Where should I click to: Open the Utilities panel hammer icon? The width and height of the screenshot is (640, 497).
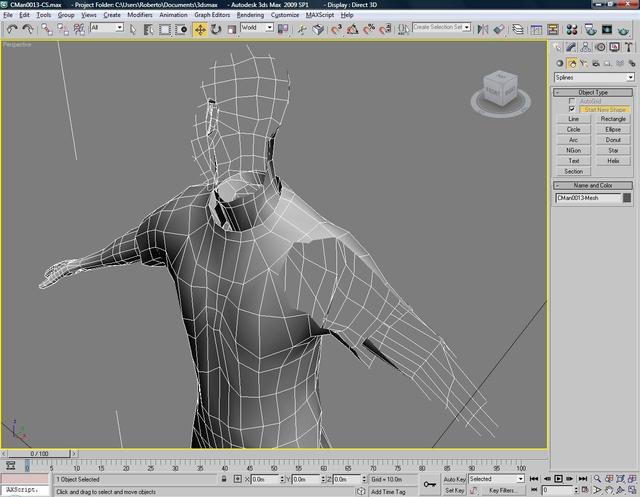628,47
